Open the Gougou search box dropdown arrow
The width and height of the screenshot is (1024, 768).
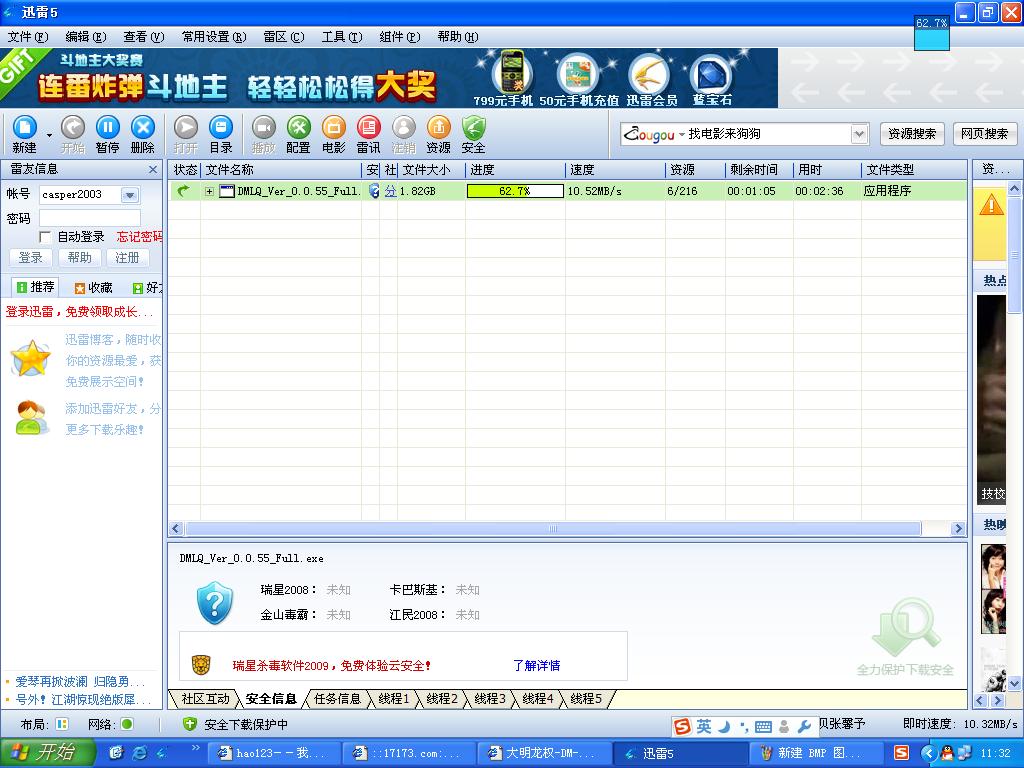pyautogui.click(x=859, y=134)
